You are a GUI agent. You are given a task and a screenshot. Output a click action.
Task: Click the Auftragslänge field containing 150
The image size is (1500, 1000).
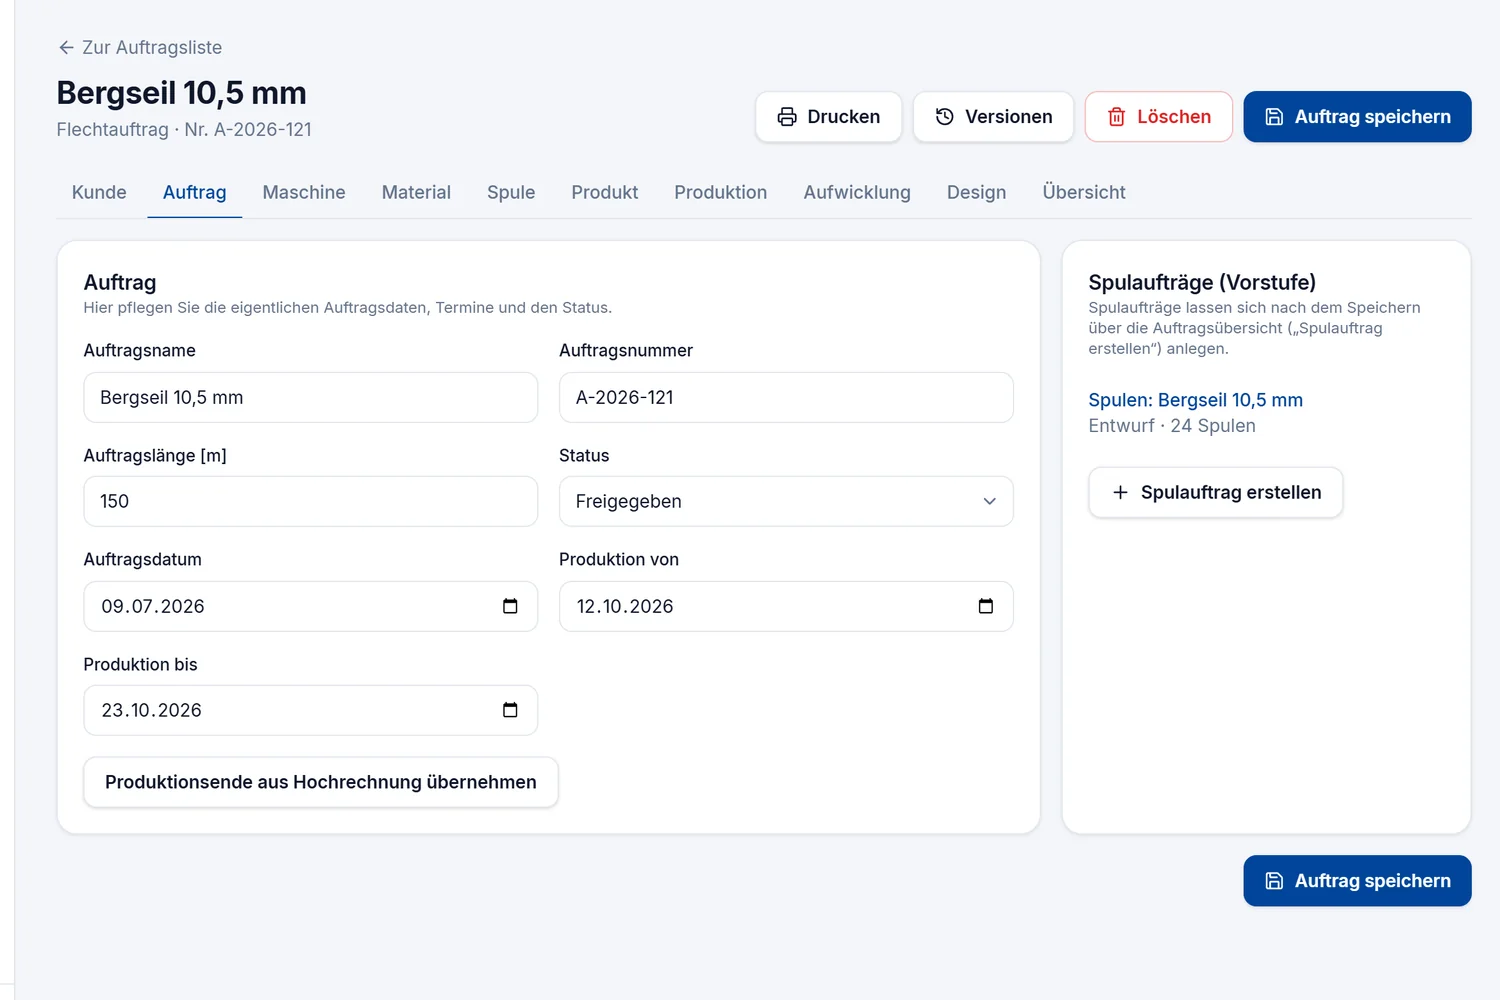(311, 501)
